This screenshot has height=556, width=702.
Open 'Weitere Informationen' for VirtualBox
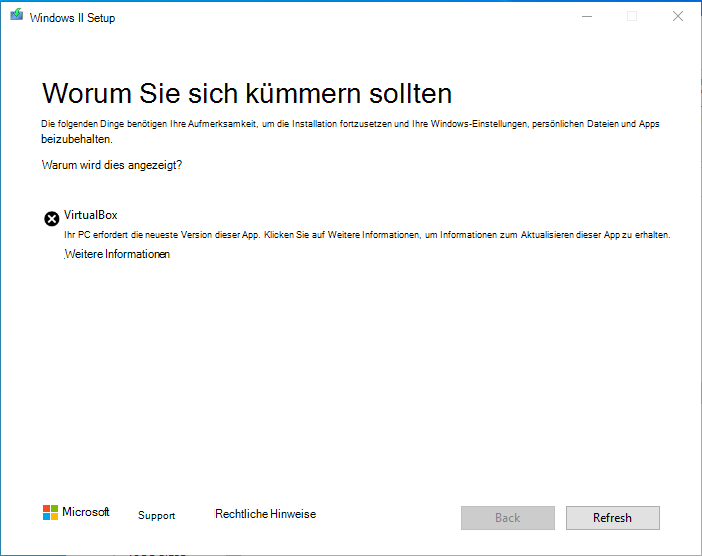click(117, 254)
